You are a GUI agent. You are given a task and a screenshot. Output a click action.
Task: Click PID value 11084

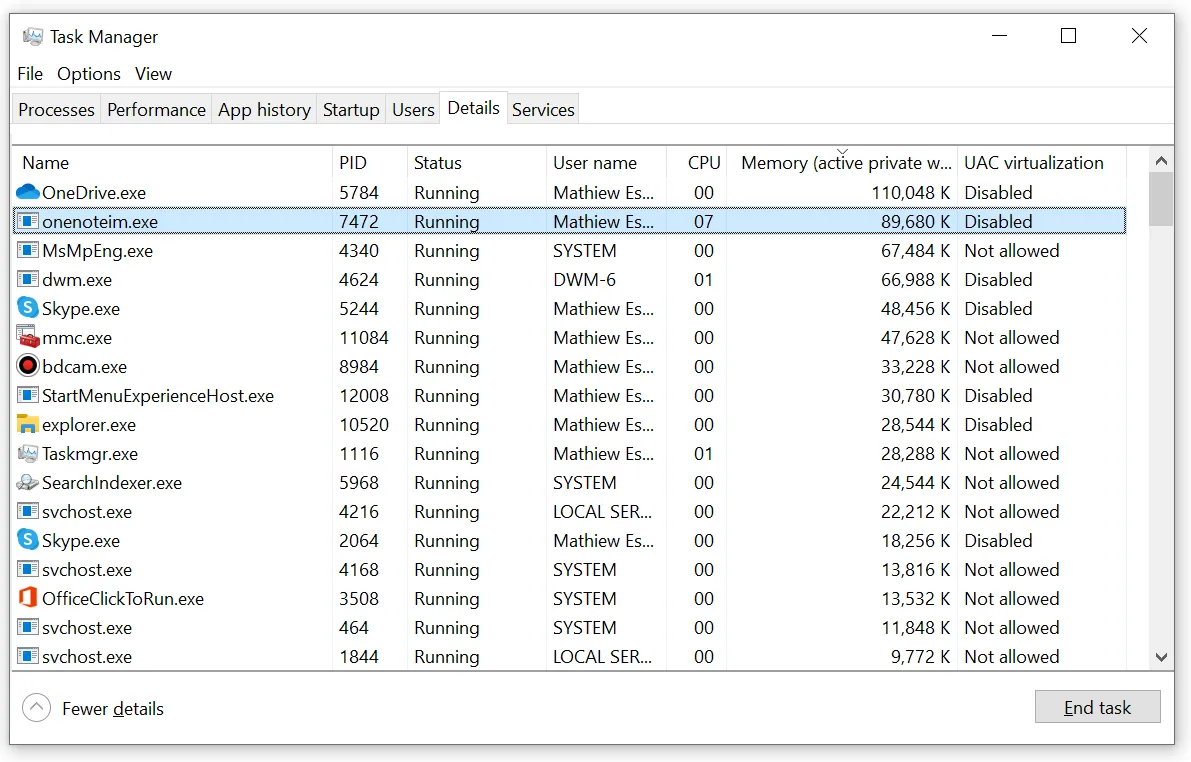[364, 337]
